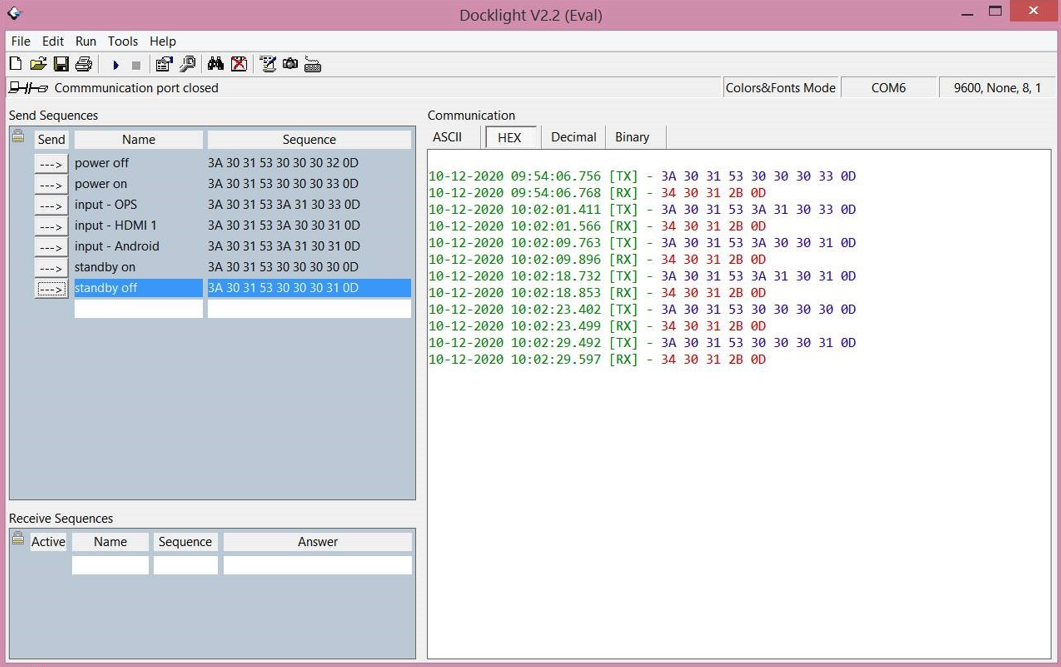Create a new project file

[16, 65]
